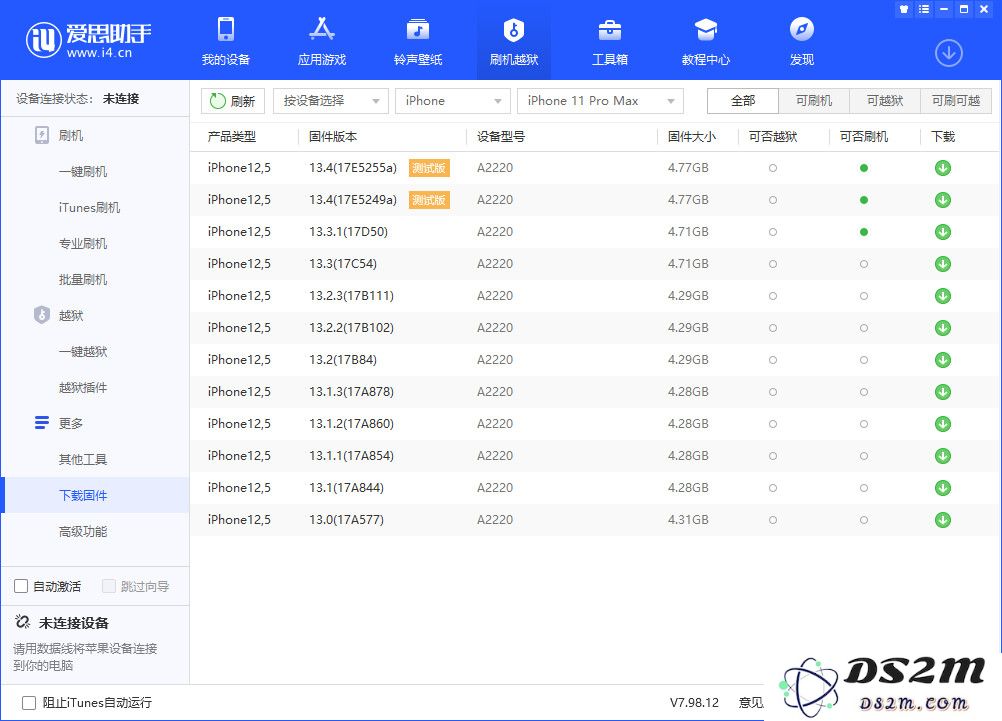This screenshot has width=1002, height=721.
Task: Download firmware 13.0(17A577)
Action: [x=943, y=520]
